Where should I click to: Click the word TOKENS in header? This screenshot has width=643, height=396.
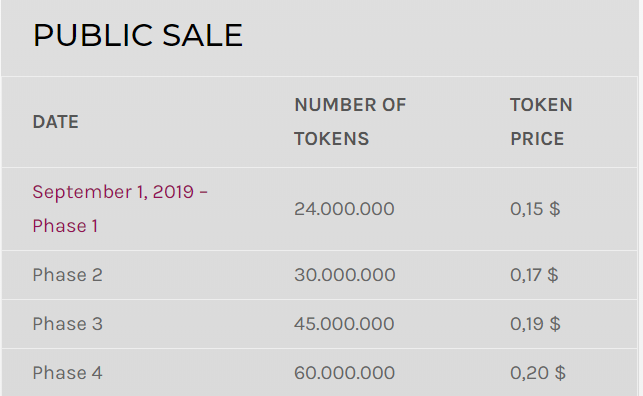tap(331, 139)
